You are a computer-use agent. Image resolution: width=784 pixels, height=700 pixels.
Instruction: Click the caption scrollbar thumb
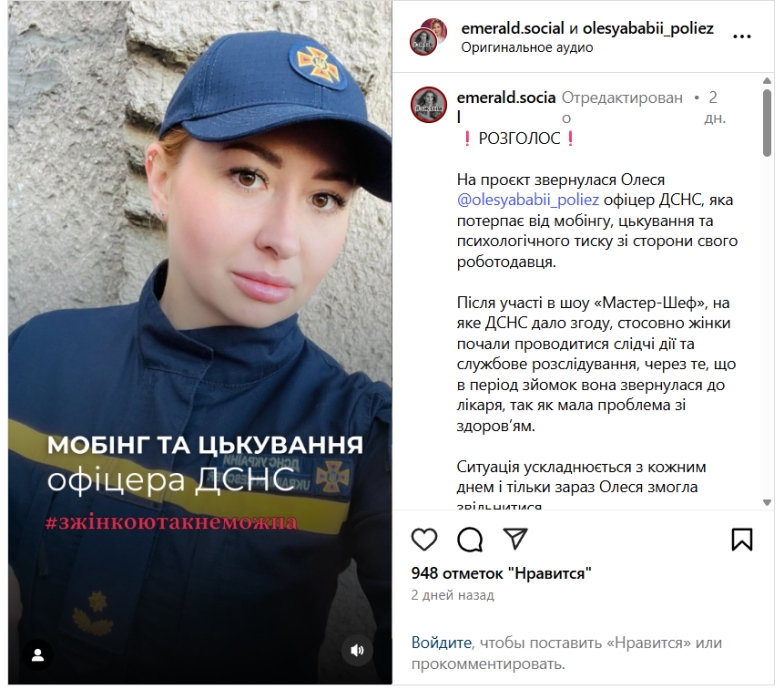coord(767,123)
